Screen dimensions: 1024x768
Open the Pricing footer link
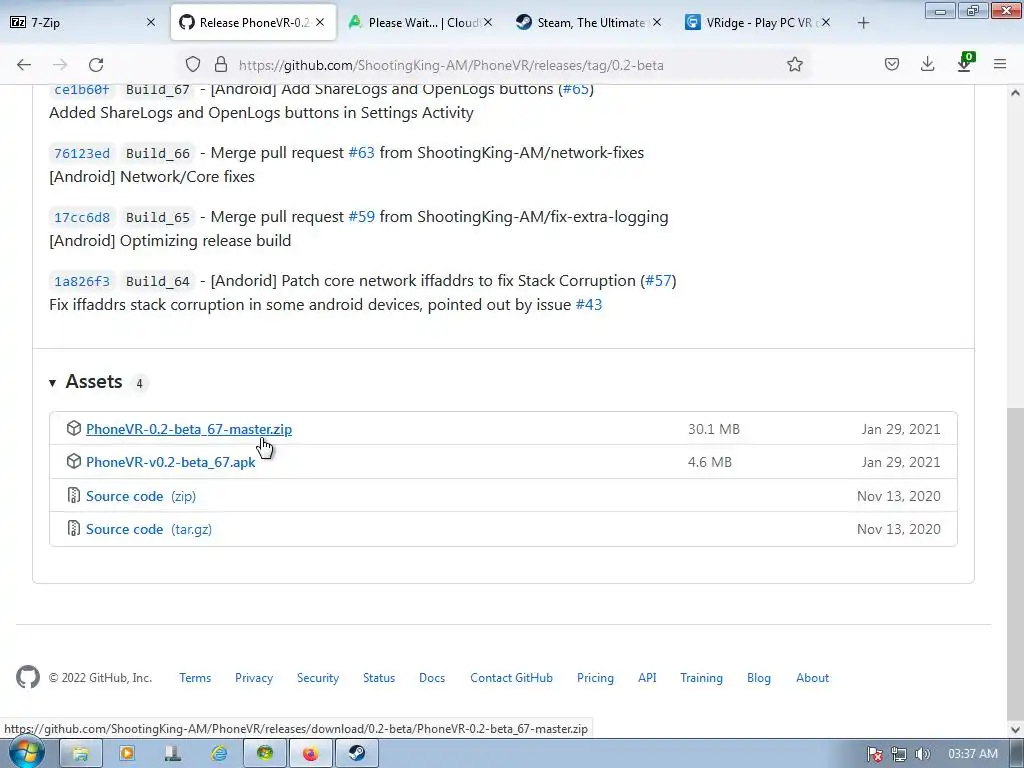[x=595, y=678]
